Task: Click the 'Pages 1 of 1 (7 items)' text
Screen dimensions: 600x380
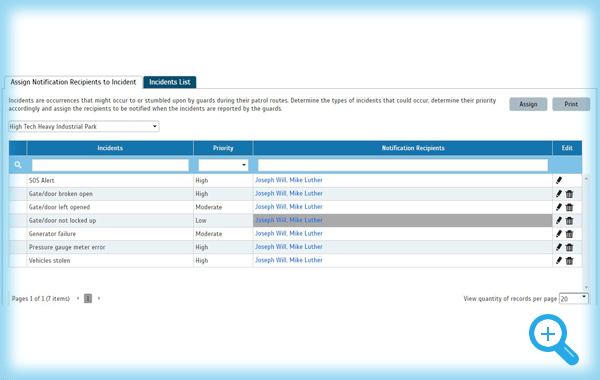Action: click(x=41, y=298)
